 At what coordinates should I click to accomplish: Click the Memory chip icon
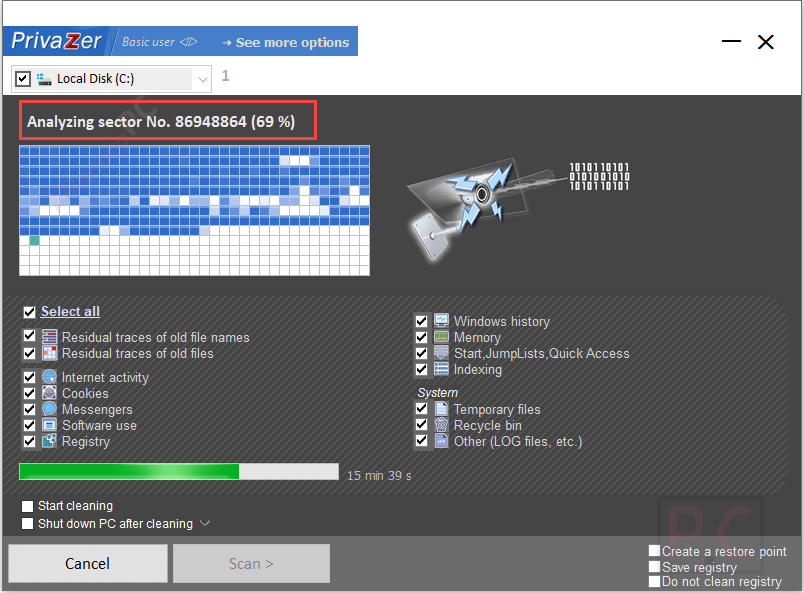click(441, 337)
